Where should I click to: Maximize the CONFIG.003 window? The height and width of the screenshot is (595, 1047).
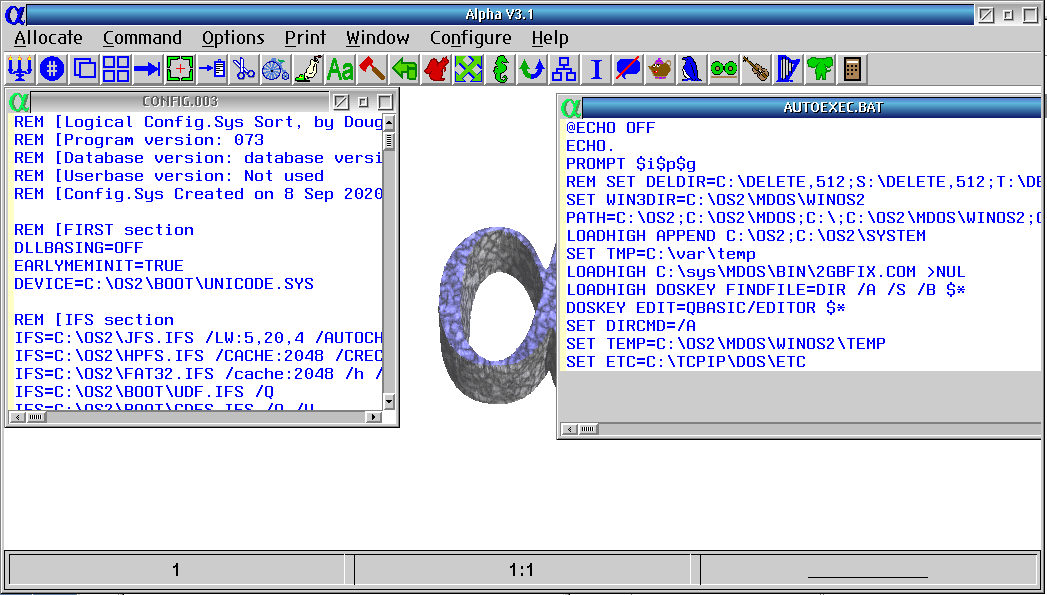[385, 102]
